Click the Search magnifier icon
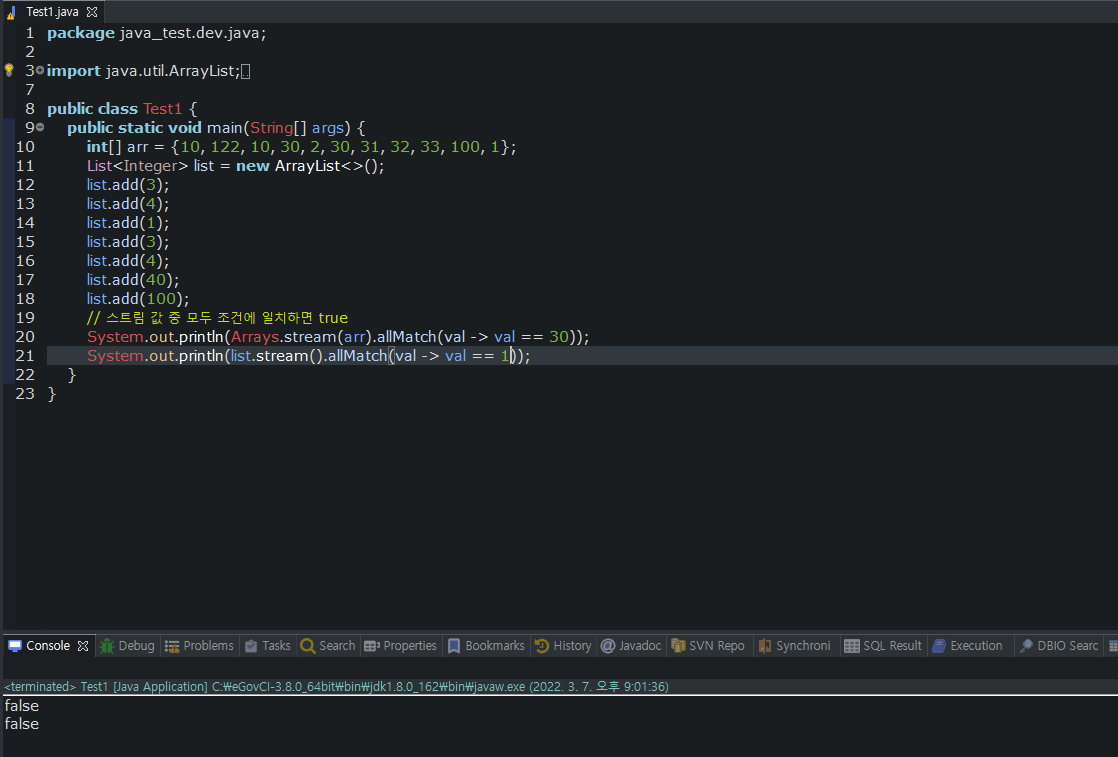 pos(308,646)
